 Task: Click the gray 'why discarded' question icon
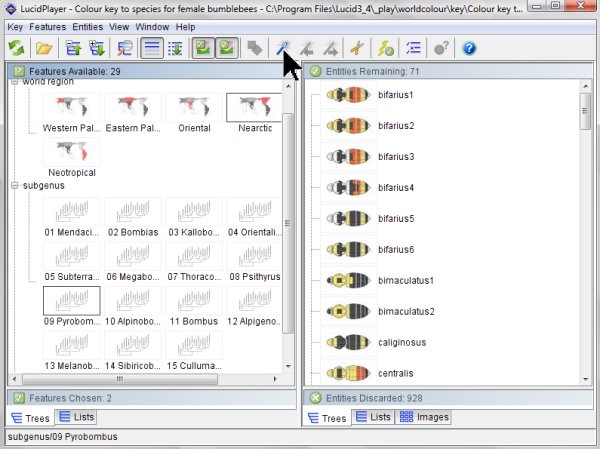pos(441,49)
